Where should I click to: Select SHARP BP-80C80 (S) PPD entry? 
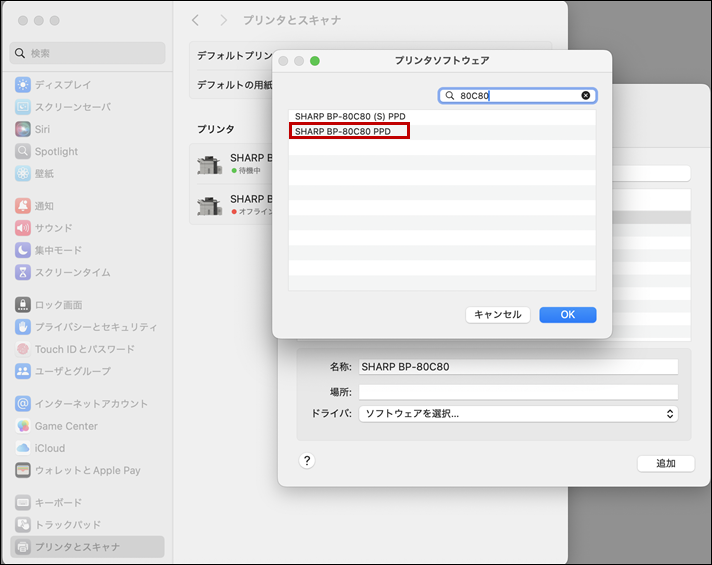click(x=442, y=116)
